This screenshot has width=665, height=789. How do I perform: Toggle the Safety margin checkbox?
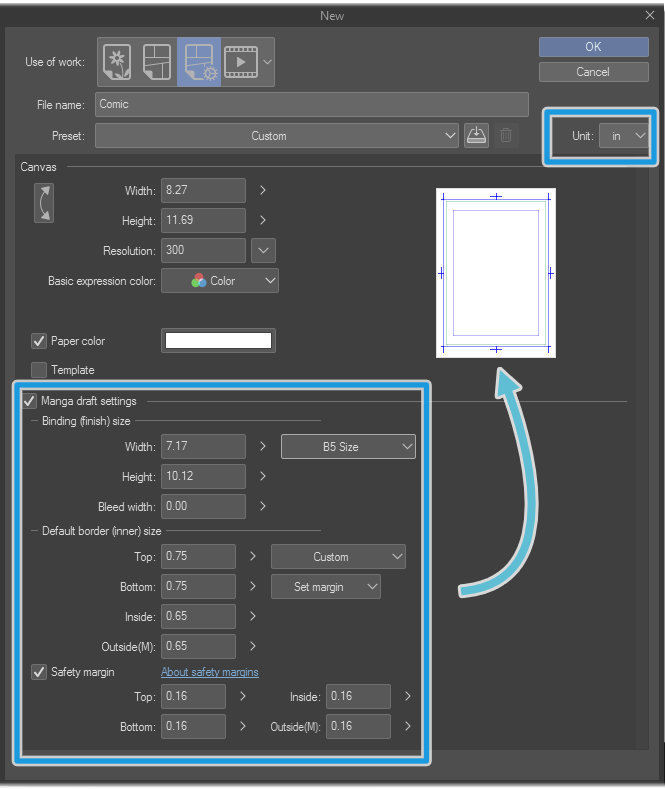[39, 672]
